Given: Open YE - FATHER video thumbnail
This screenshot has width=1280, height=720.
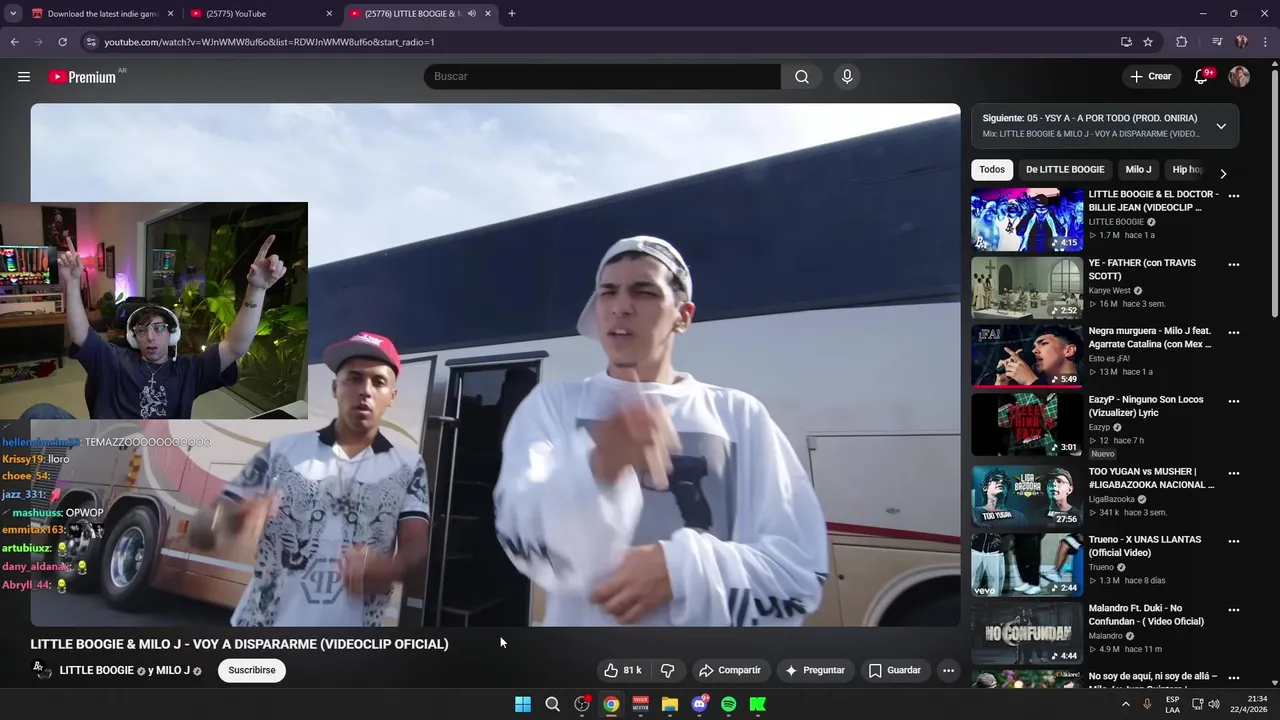Looking at the screenshot, I should (x=1027, y=288).
